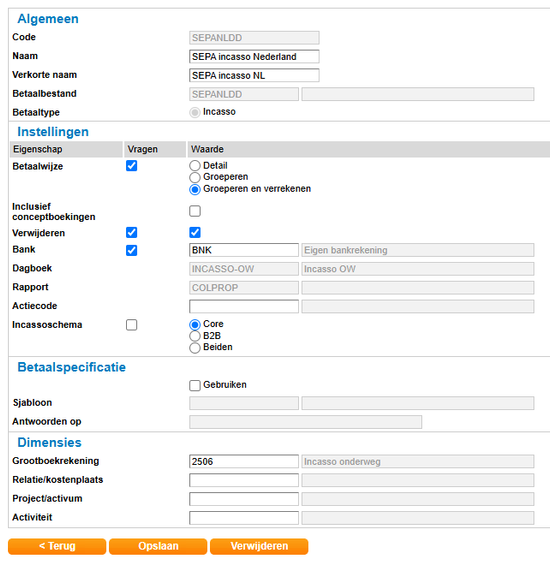Click the Dagboek field INCASSO-OW
The height and width of the screenshot is (565, 550).
click(244, 269)
